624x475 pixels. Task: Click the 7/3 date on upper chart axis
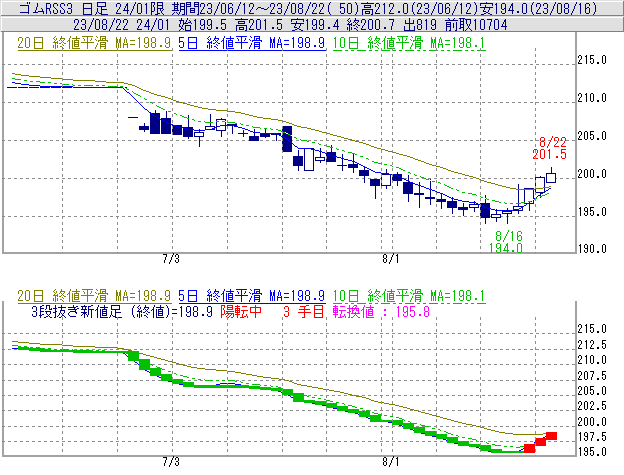171,258
